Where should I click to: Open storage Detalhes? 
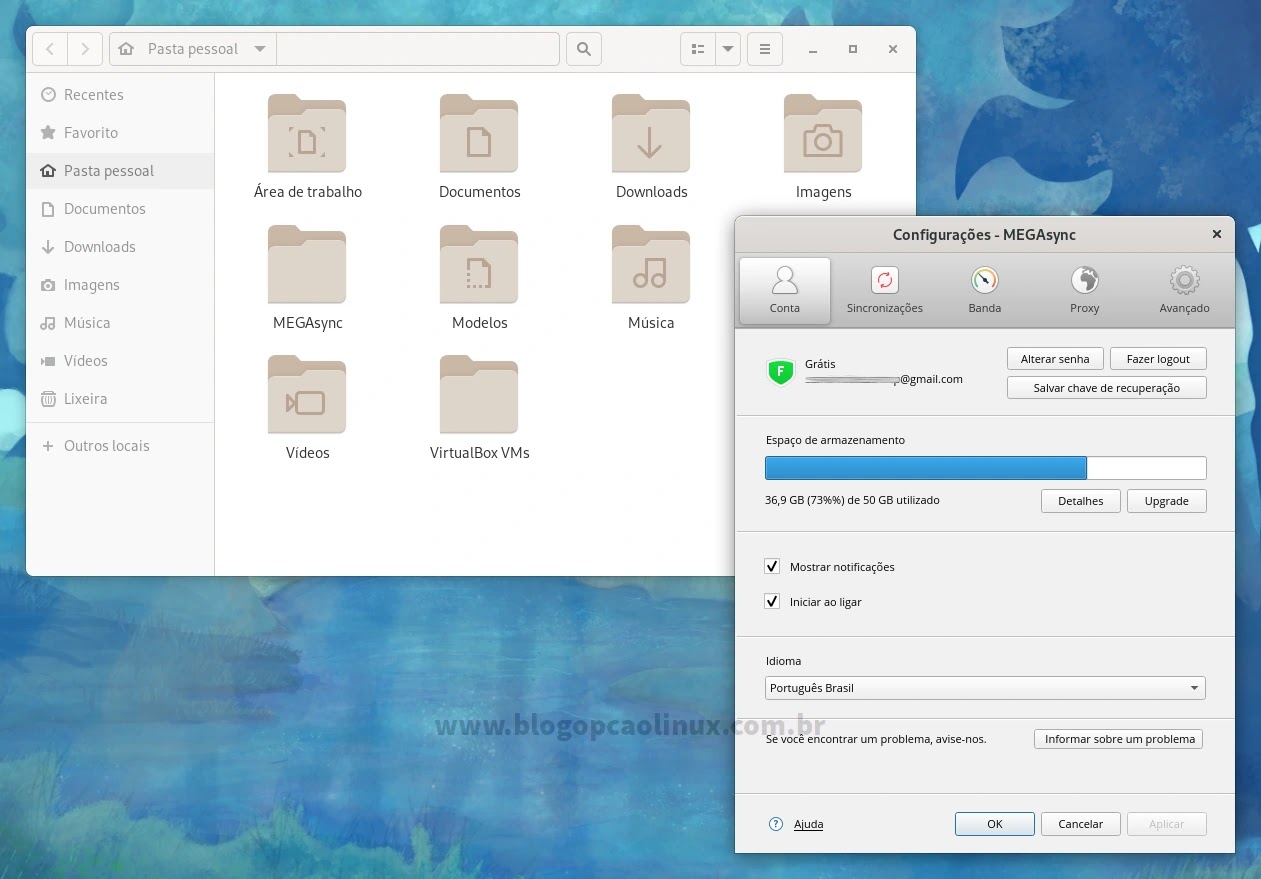(1081, 501)
